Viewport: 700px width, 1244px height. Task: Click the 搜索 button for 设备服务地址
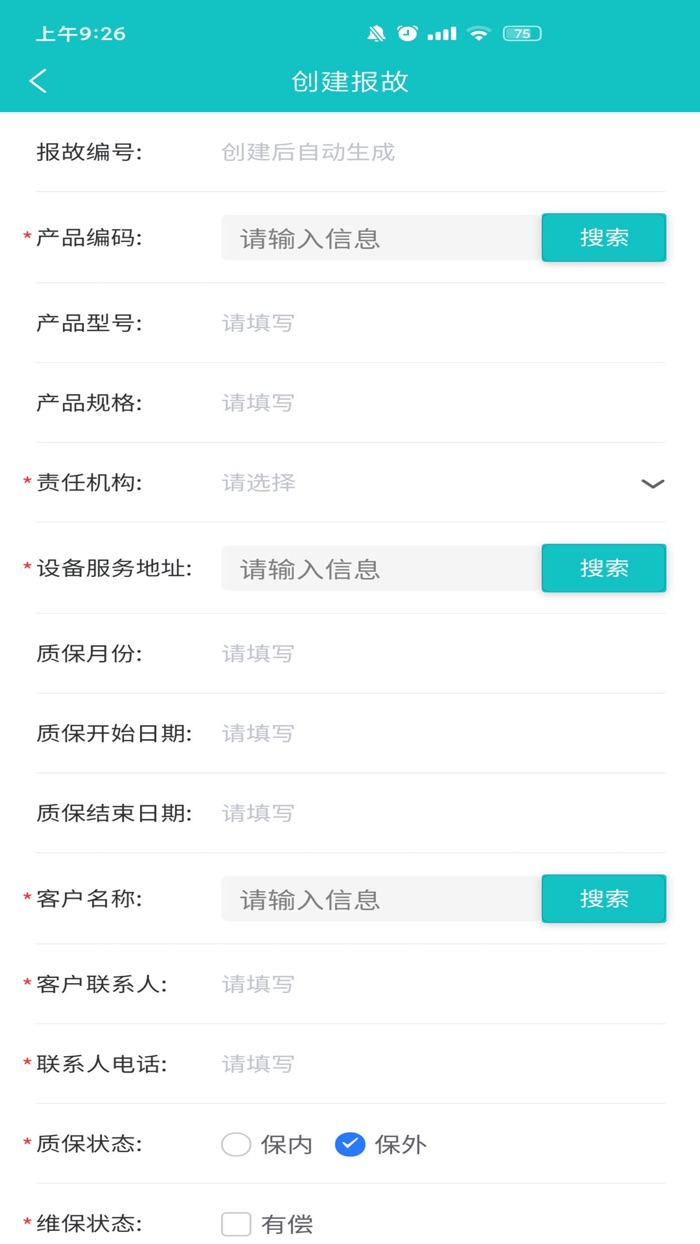[x=603, y=568]
